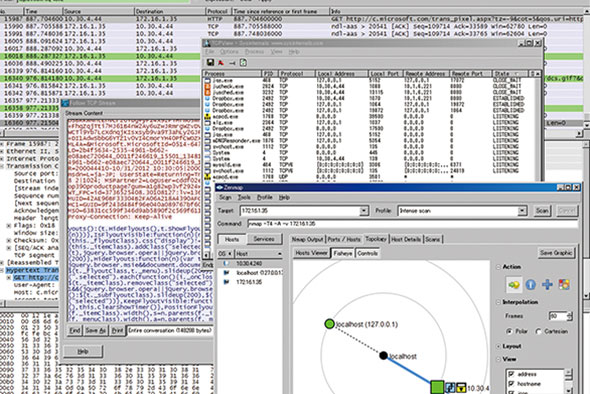Viewport: 590px width, 394px height.
Task: Sort by State column in TCPView
Action: point(510,73)
